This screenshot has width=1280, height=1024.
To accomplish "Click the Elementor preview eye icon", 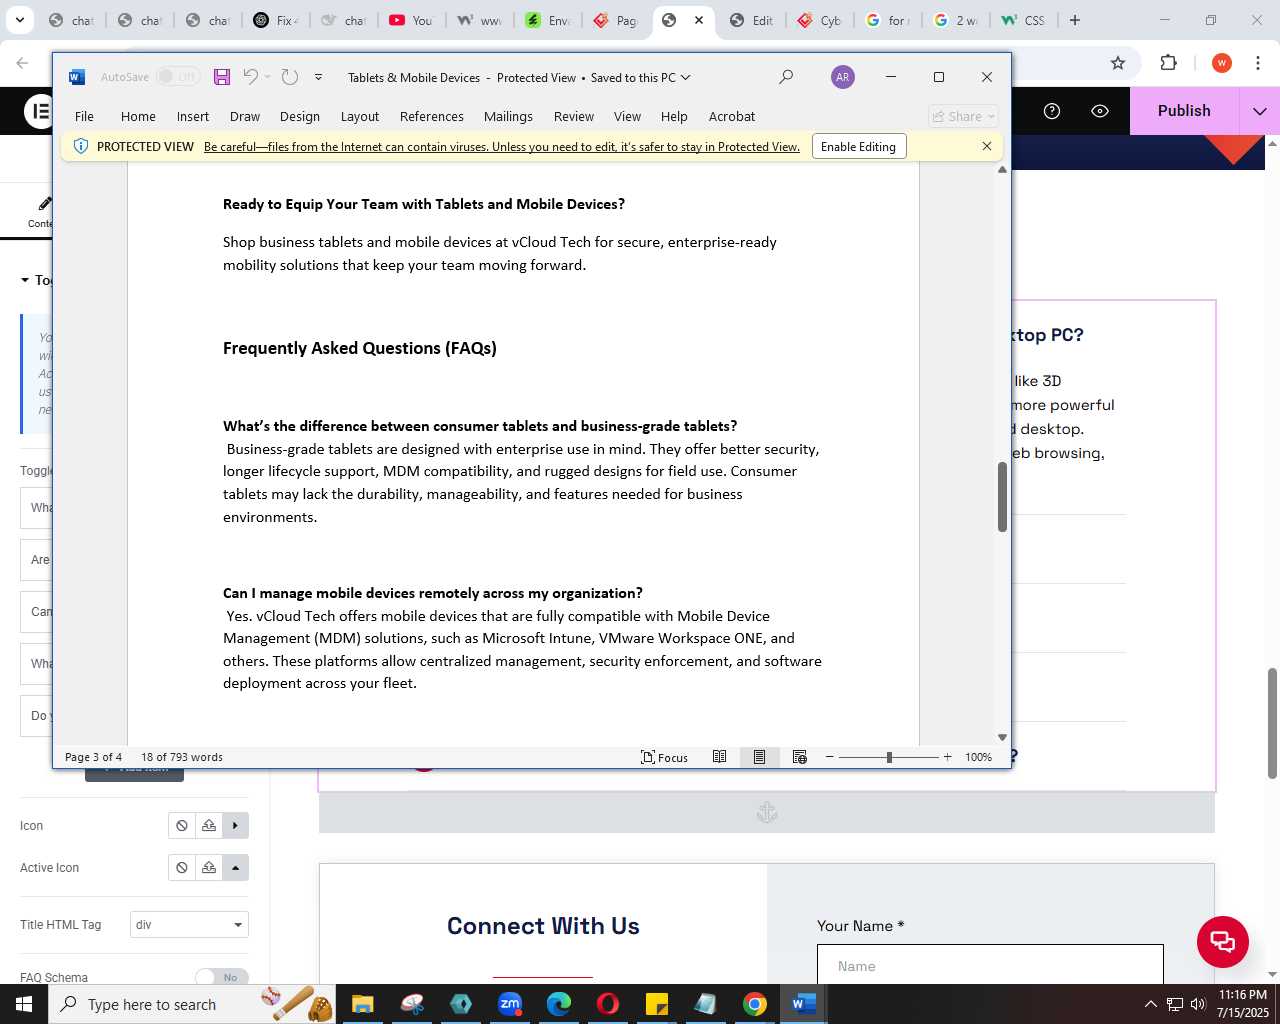I will pos(1100,111).
